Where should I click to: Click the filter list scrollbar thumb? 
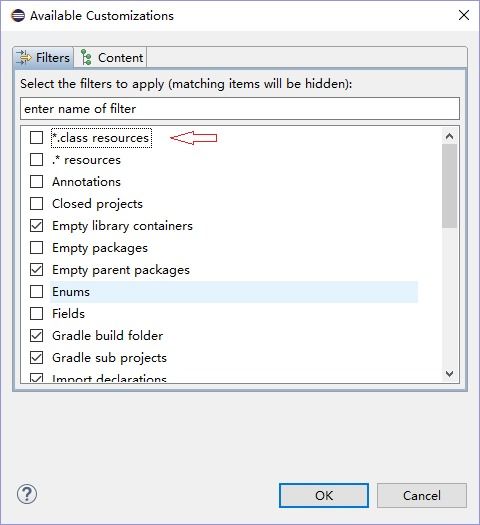click(449, 186)
